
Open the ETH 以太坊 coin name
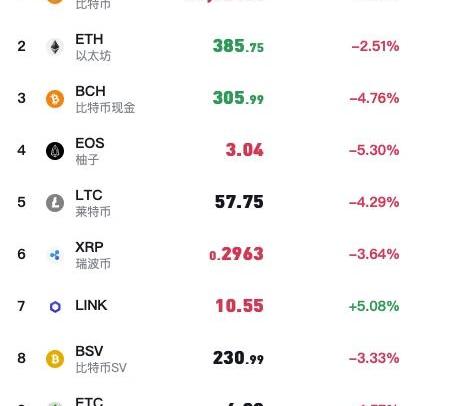click(93, 47)
